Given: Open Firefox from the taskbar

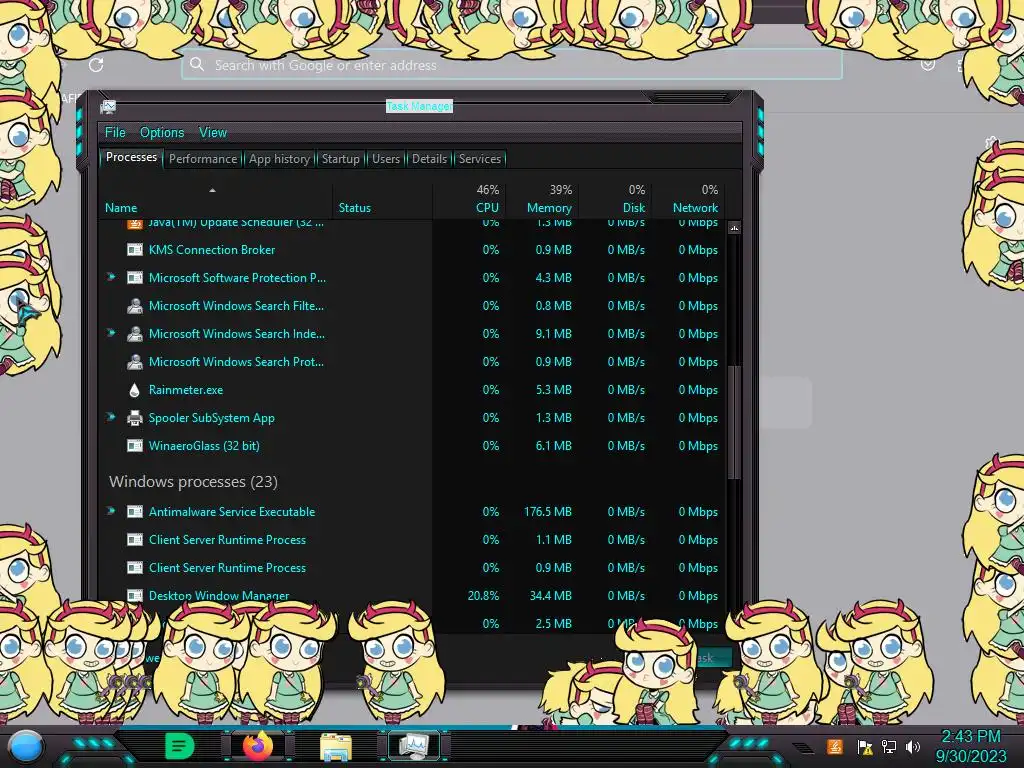Looking at the screenshot, I should [258, 746].
